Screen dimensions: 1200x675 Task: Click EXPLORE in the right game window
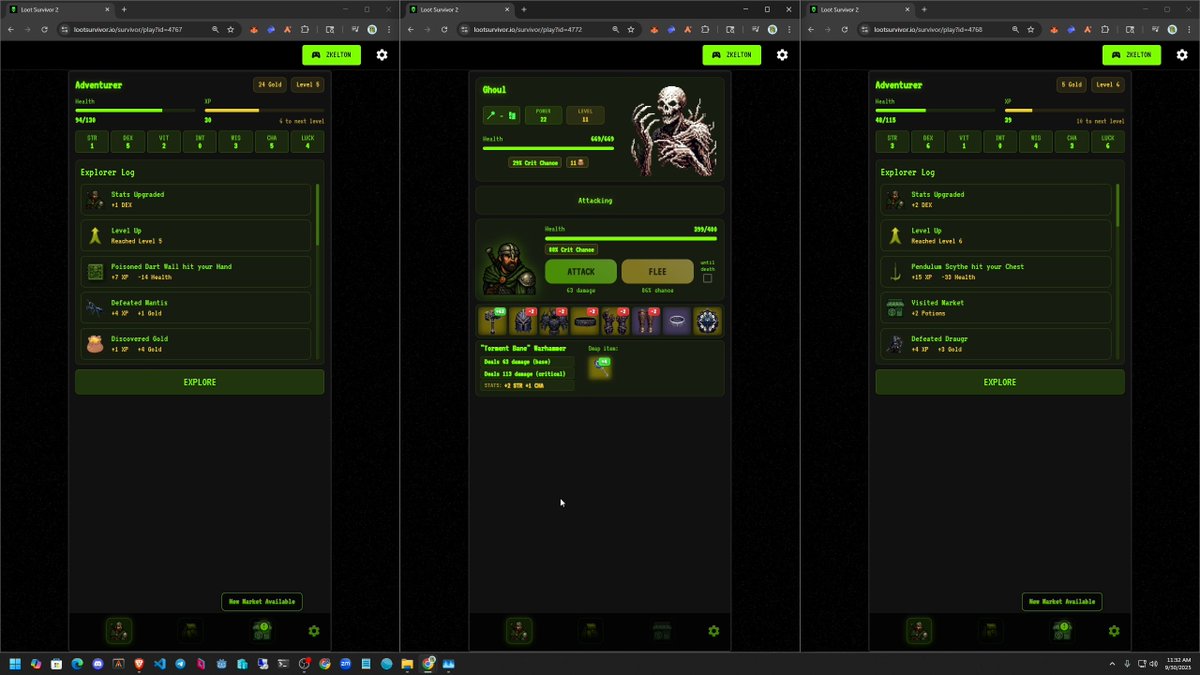pos(1000,382)
